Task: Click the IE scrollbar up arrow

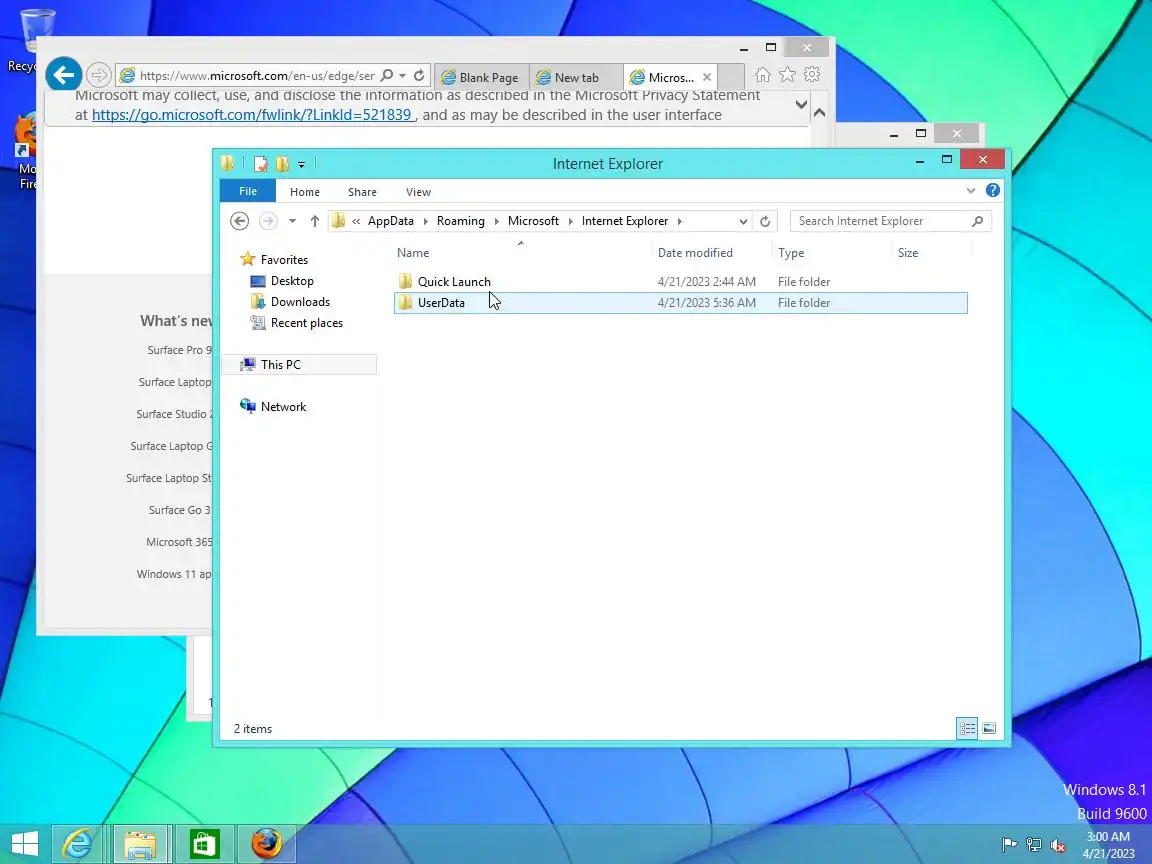Action: pyautogui.click(x=819, y=112)
